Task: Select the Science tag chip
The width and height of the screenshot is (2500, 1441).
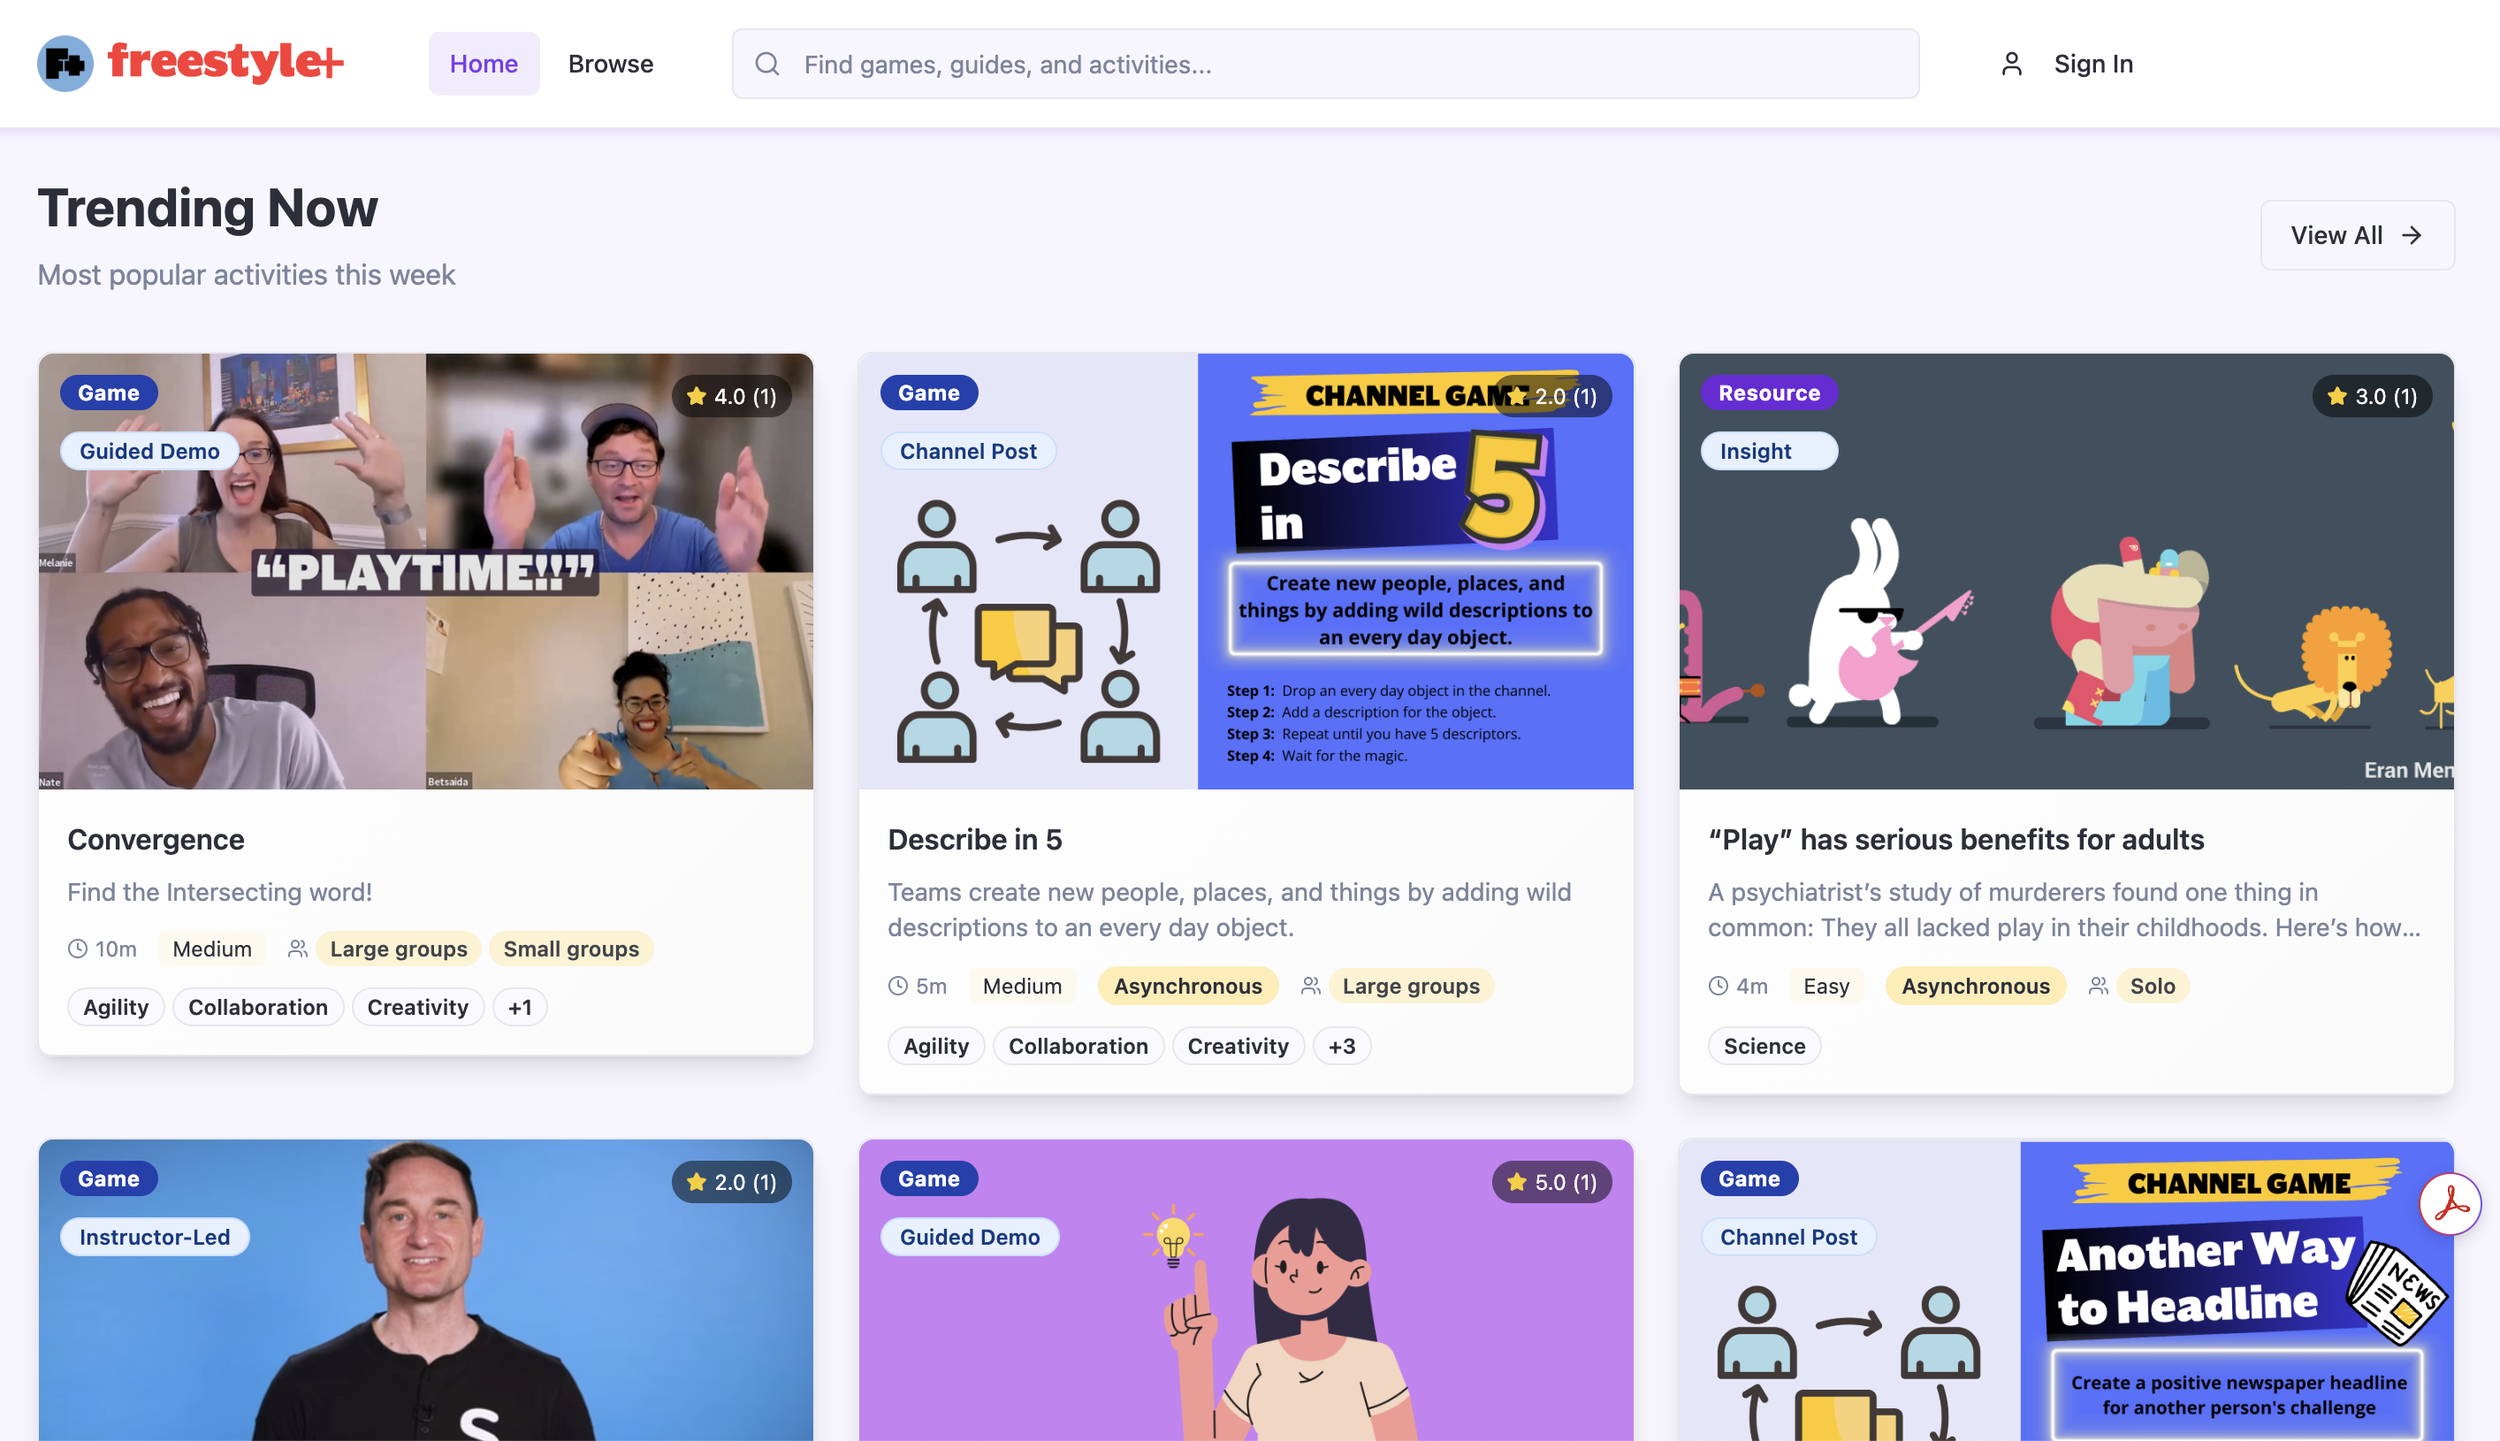Action: [1764, 1046]
